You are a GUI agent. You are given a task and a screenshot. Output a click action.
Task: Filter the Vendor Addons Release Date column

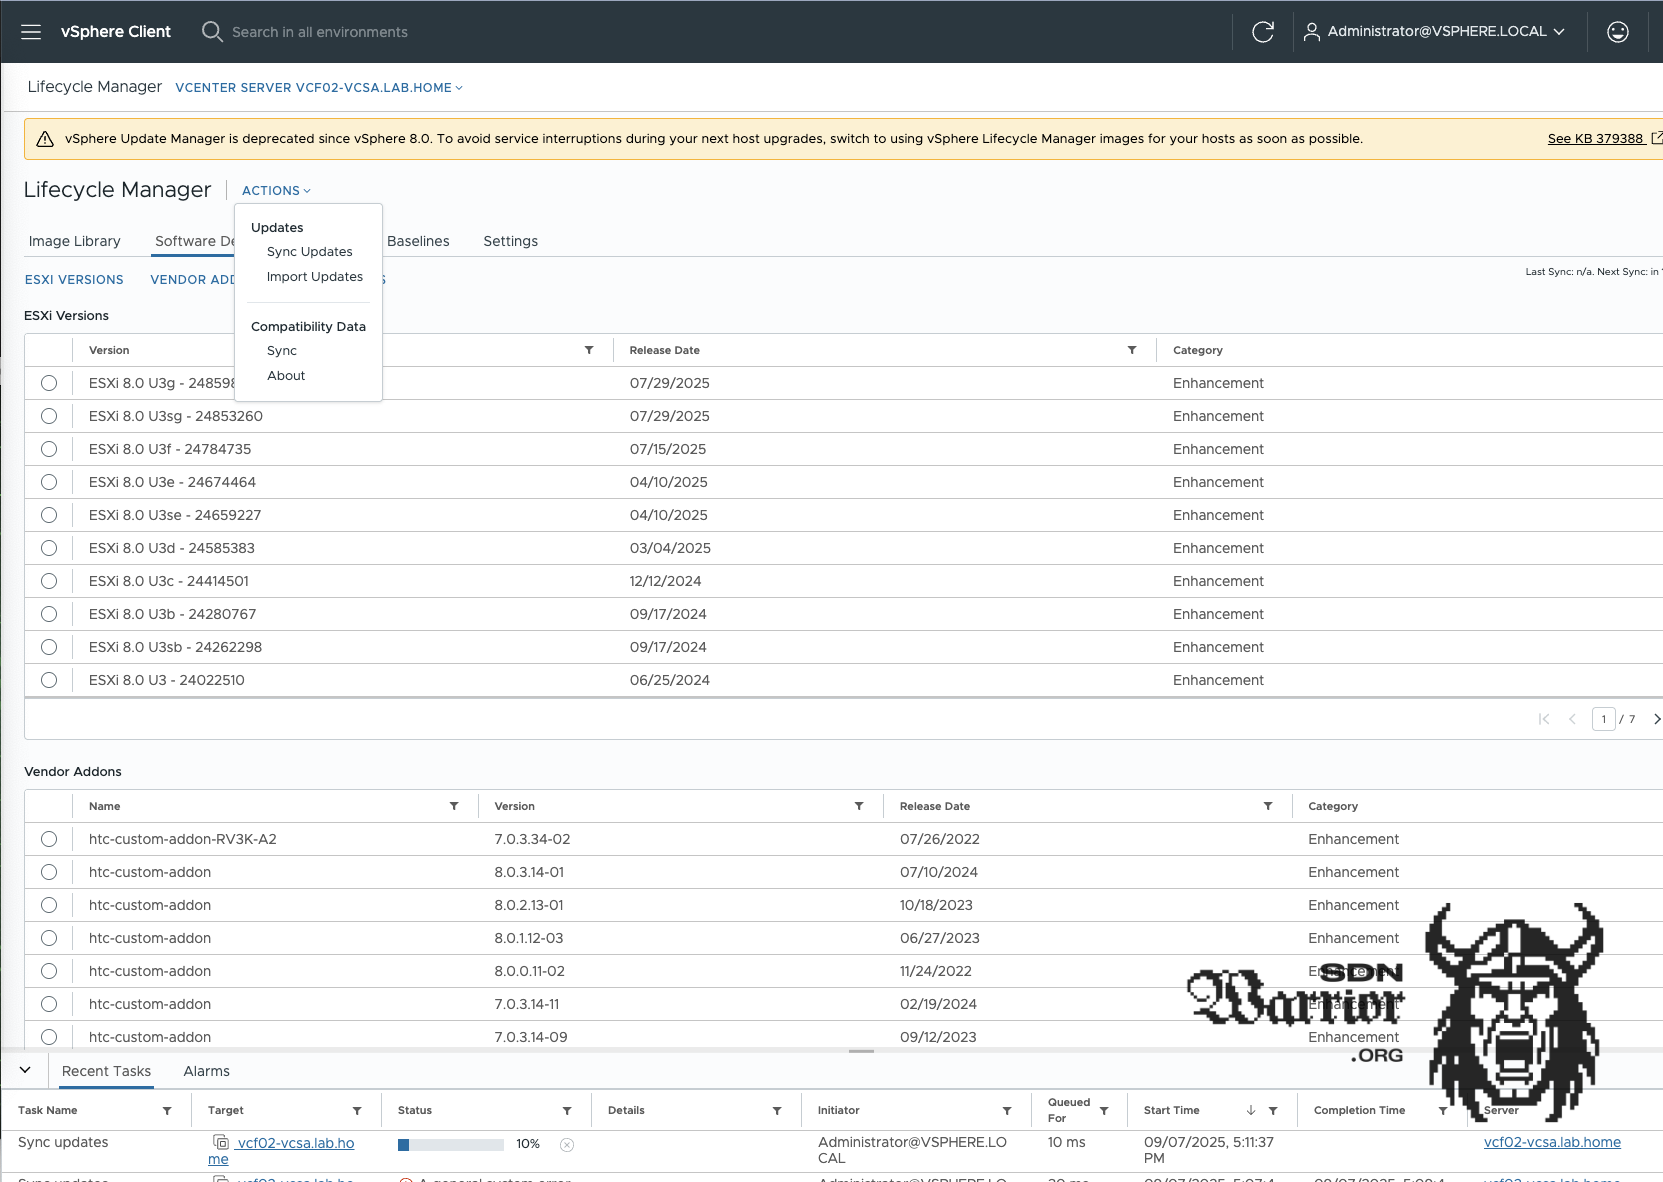point(1268,806)
